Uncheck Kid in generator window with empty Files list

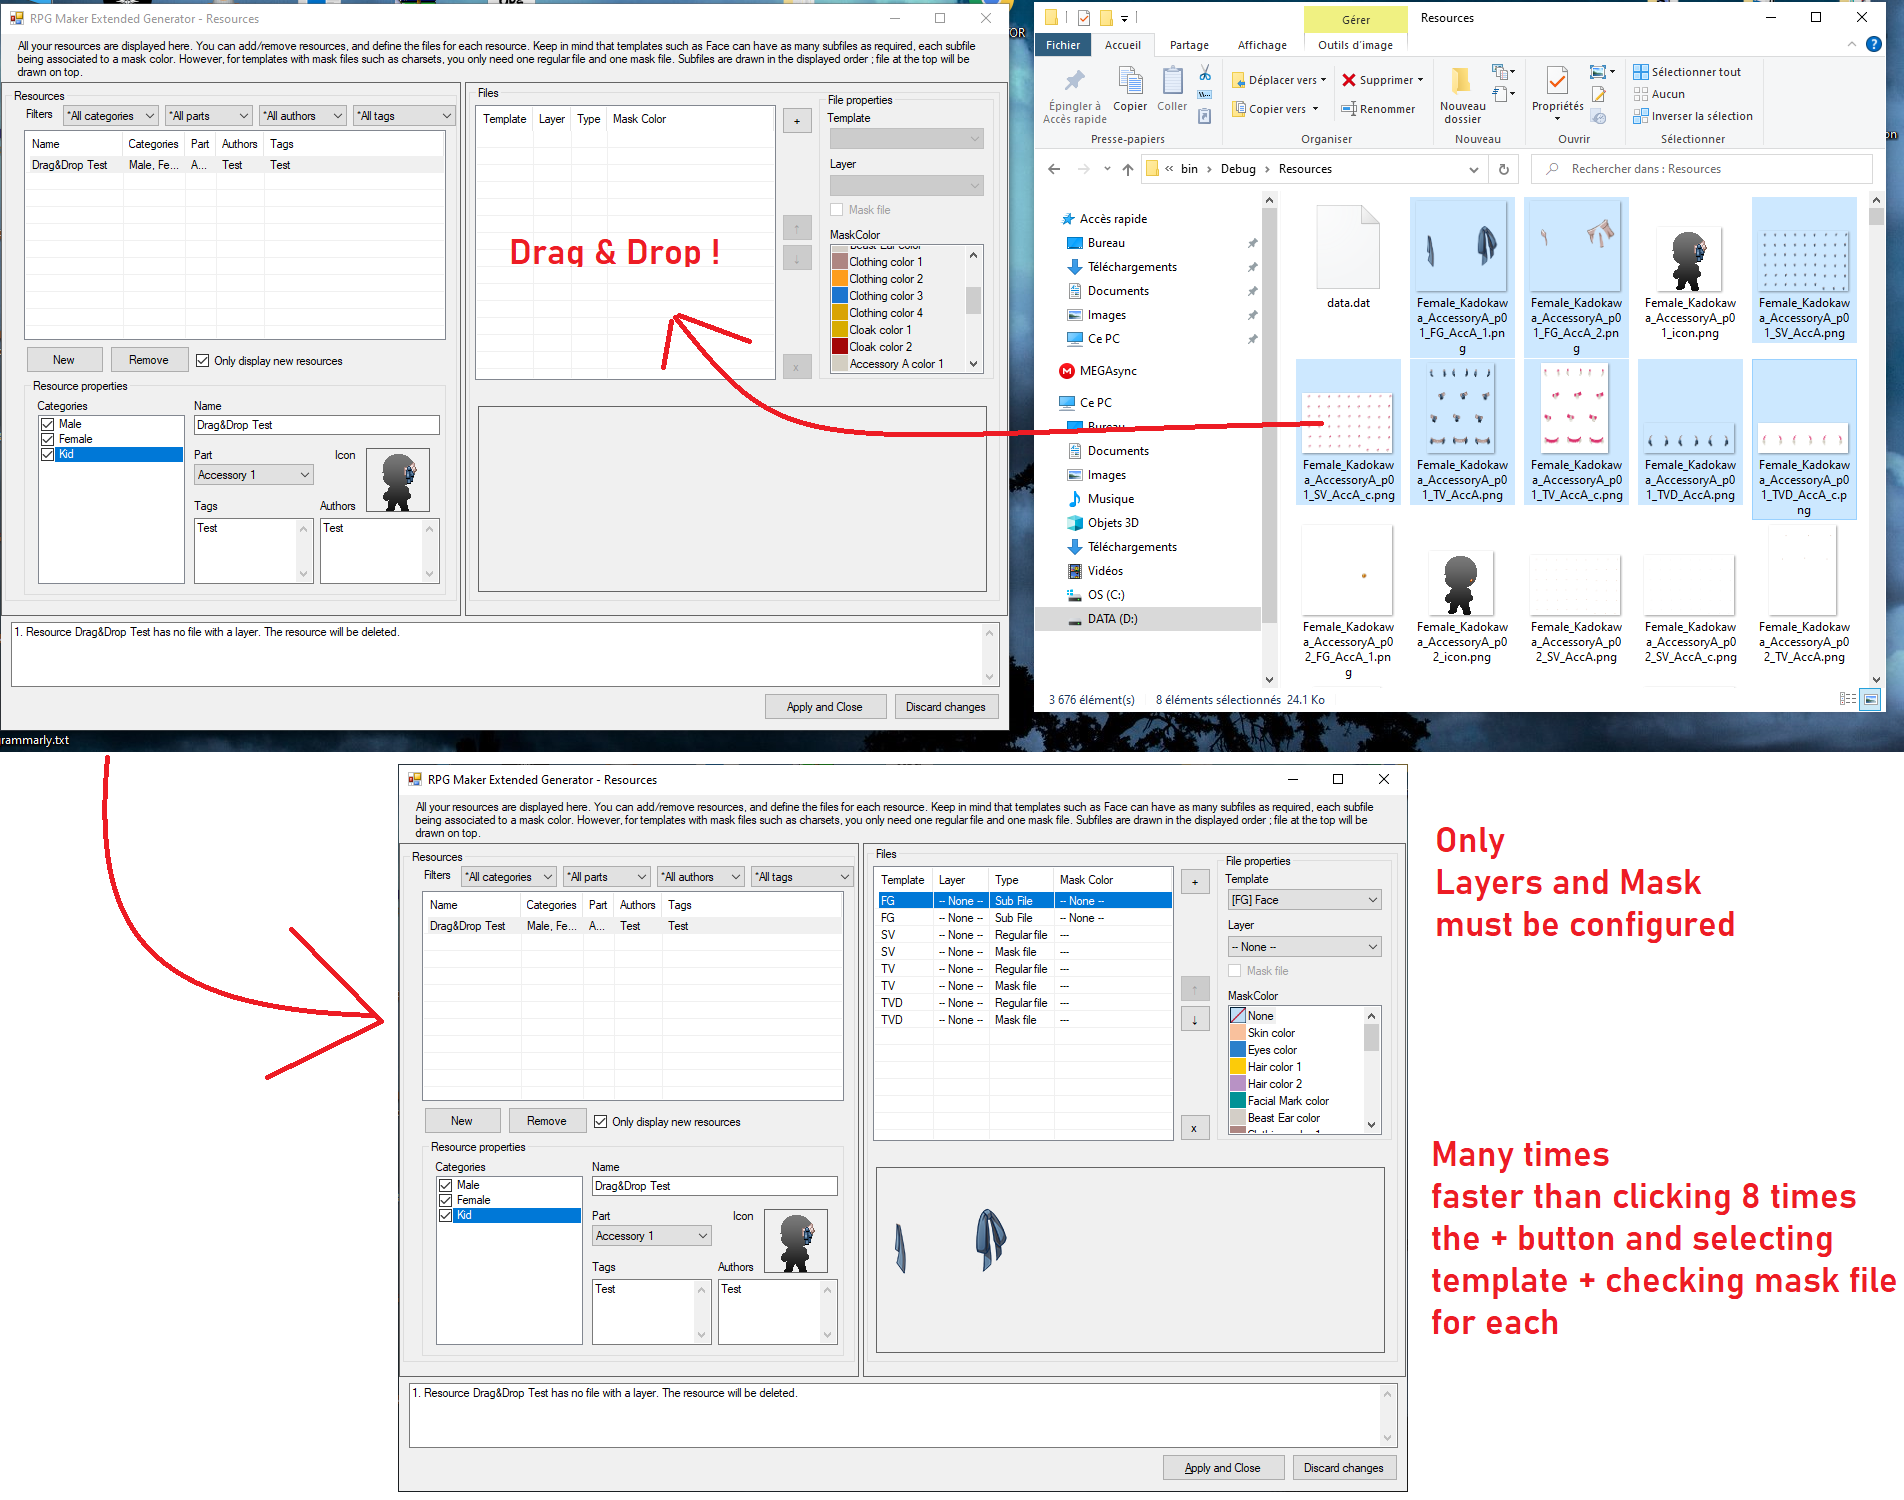(x=47, y=455)
